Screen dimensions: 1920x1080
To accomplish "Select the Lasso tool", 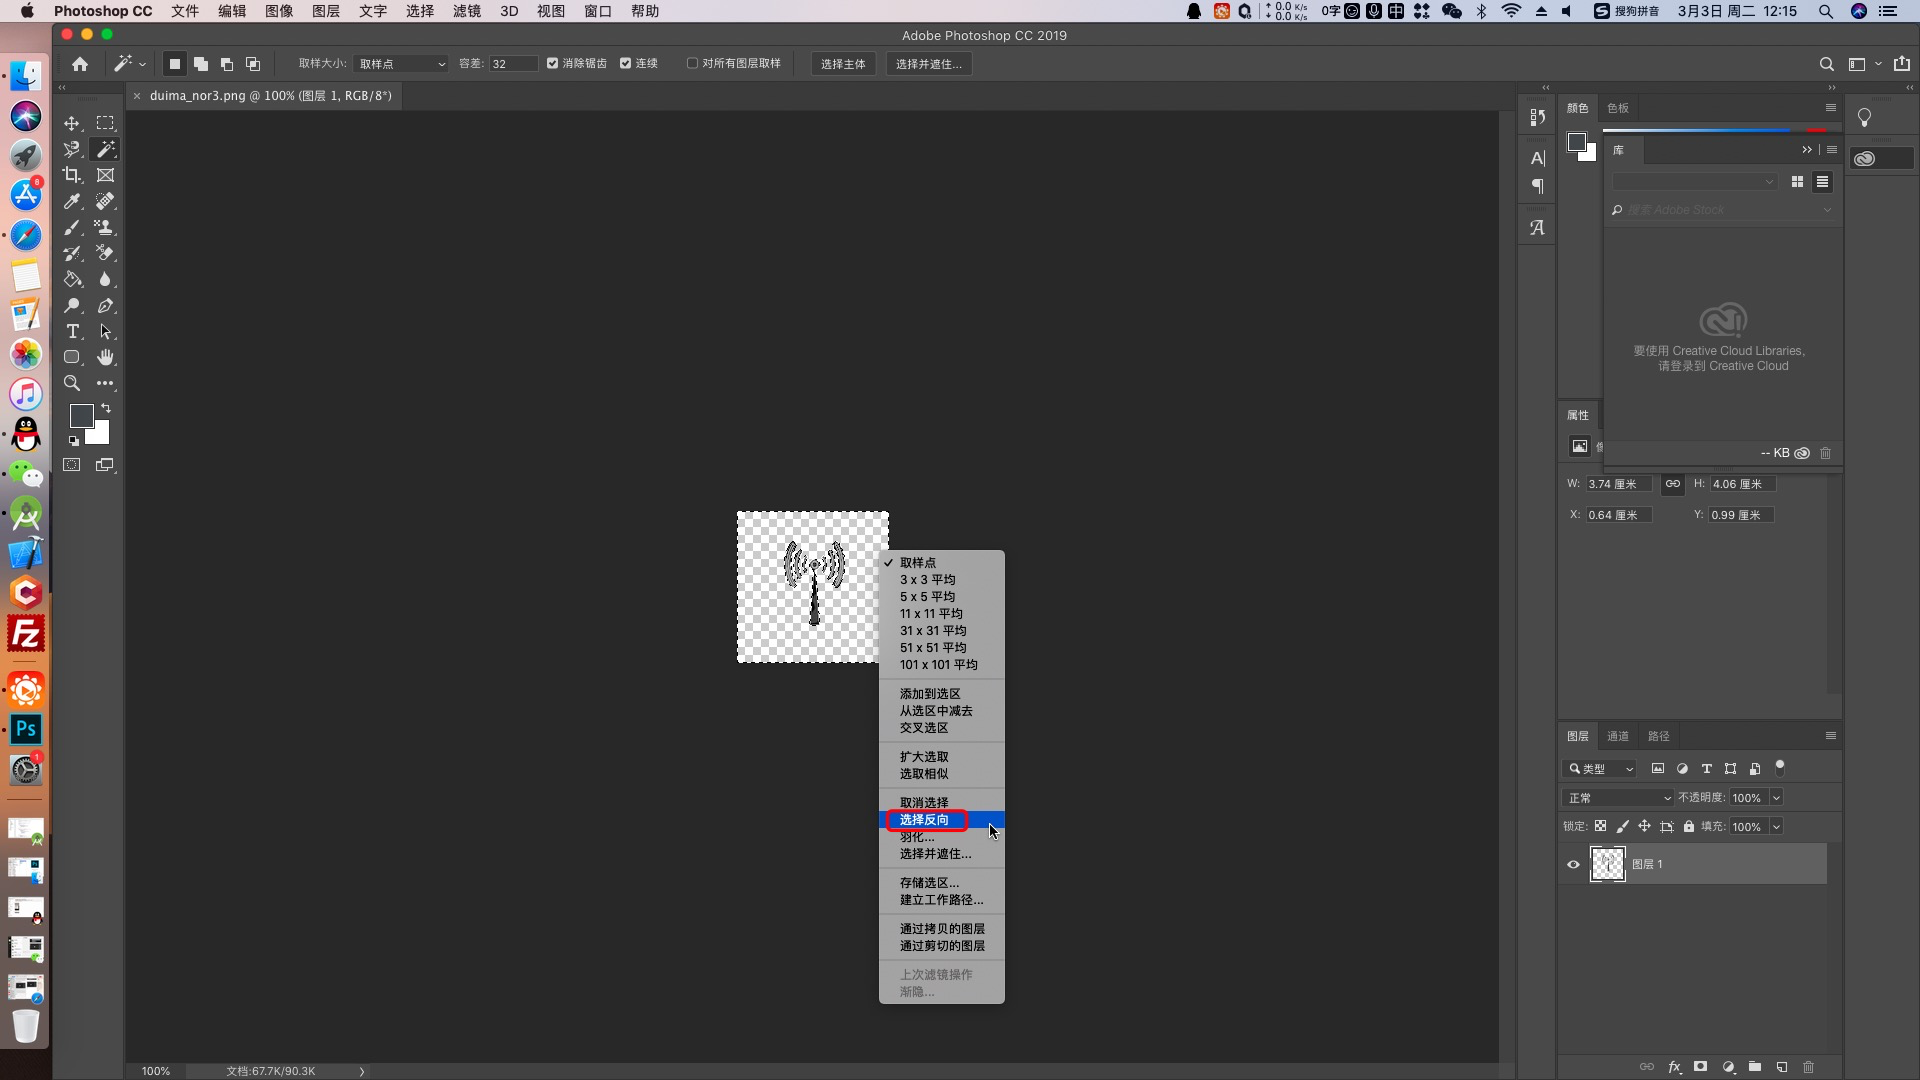I will pos(72,149).
